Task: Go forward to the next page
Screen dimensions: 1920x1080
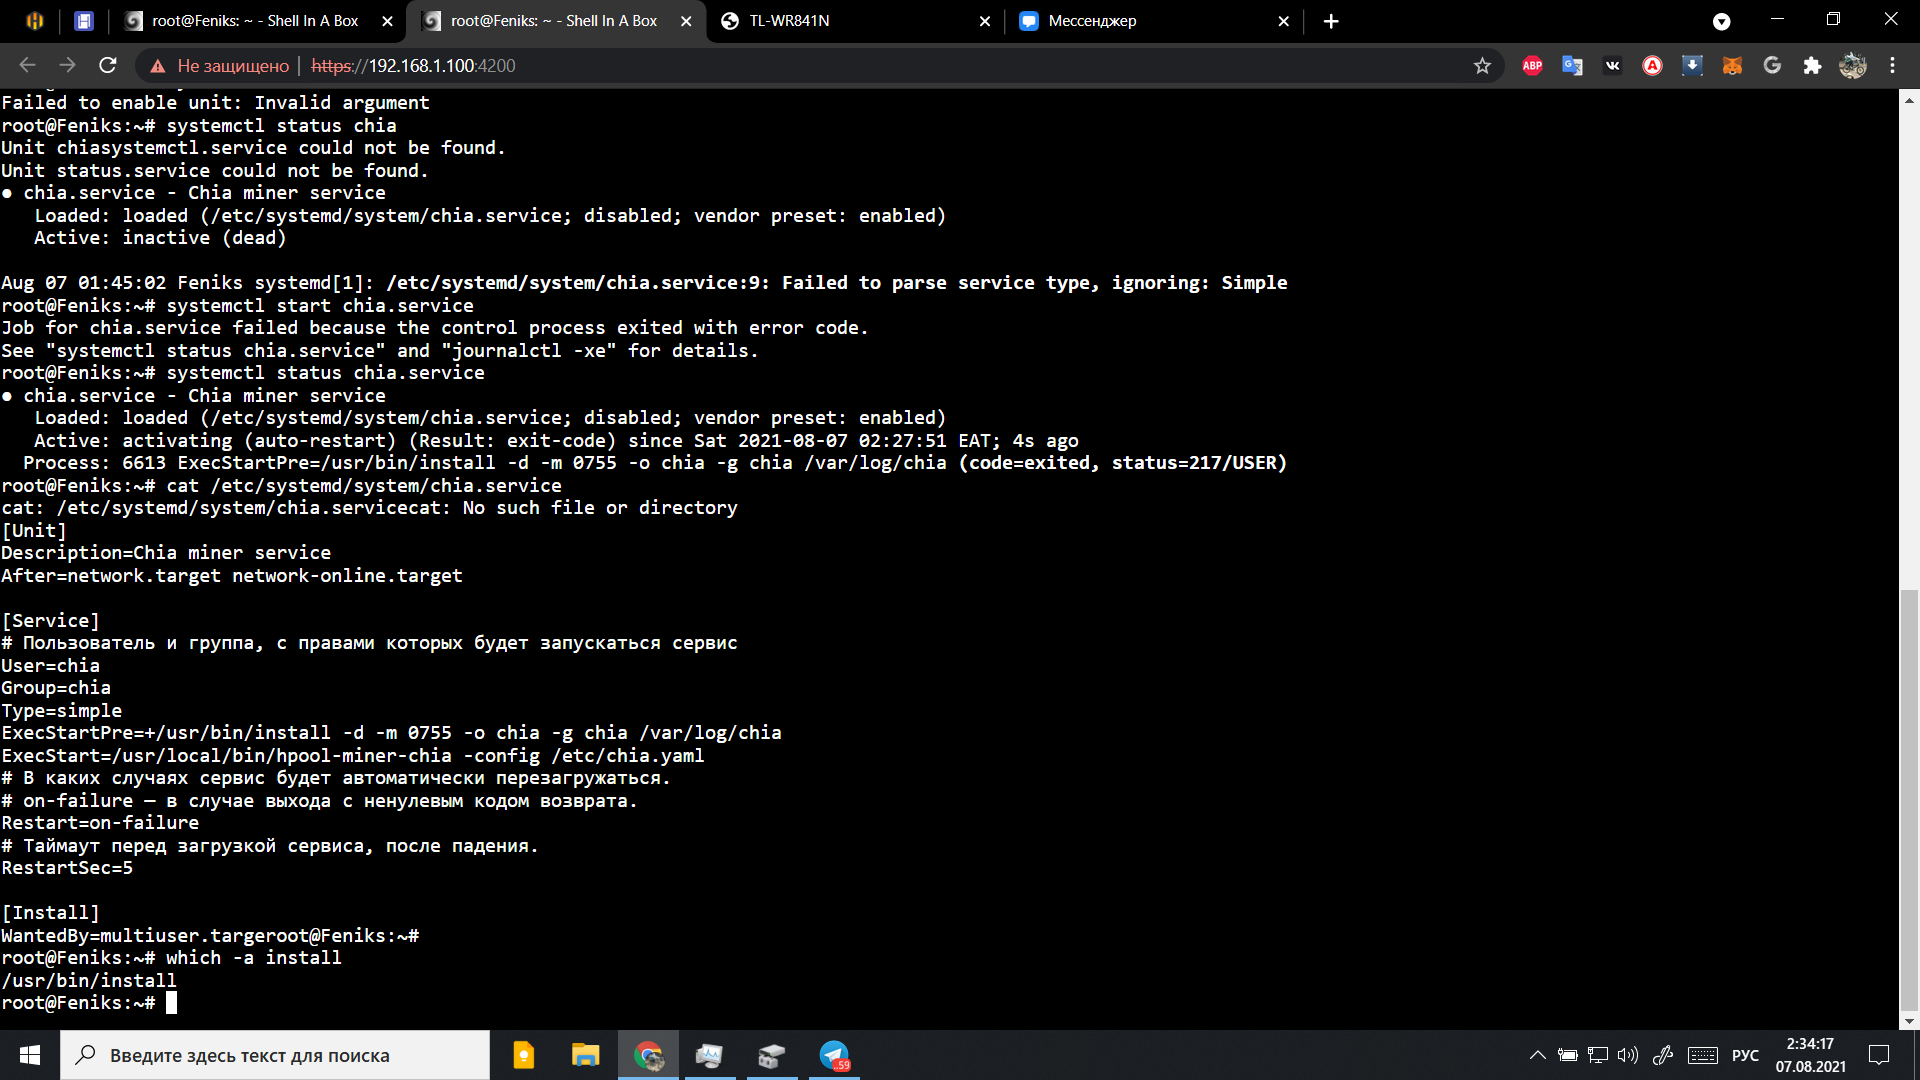Action: tap(67, 65)
